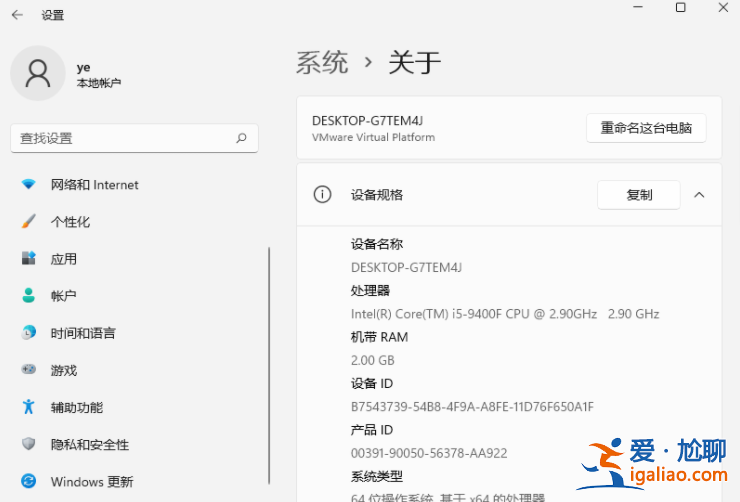This screenshot has width=740, height=502.
Task: Click DESKTOP-G7TEM4J in the top card
Action: (x=367, y=121)
